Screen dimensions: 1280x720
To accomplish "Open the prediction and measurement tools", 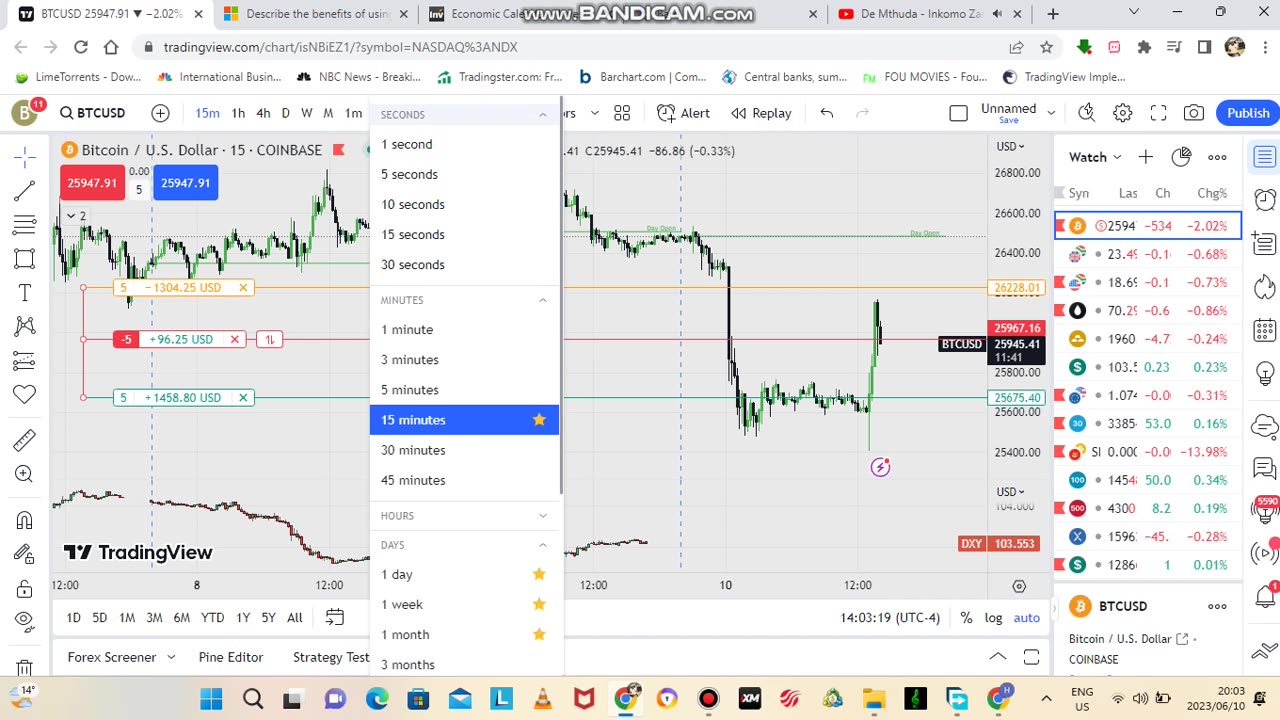I will (25, 360).
